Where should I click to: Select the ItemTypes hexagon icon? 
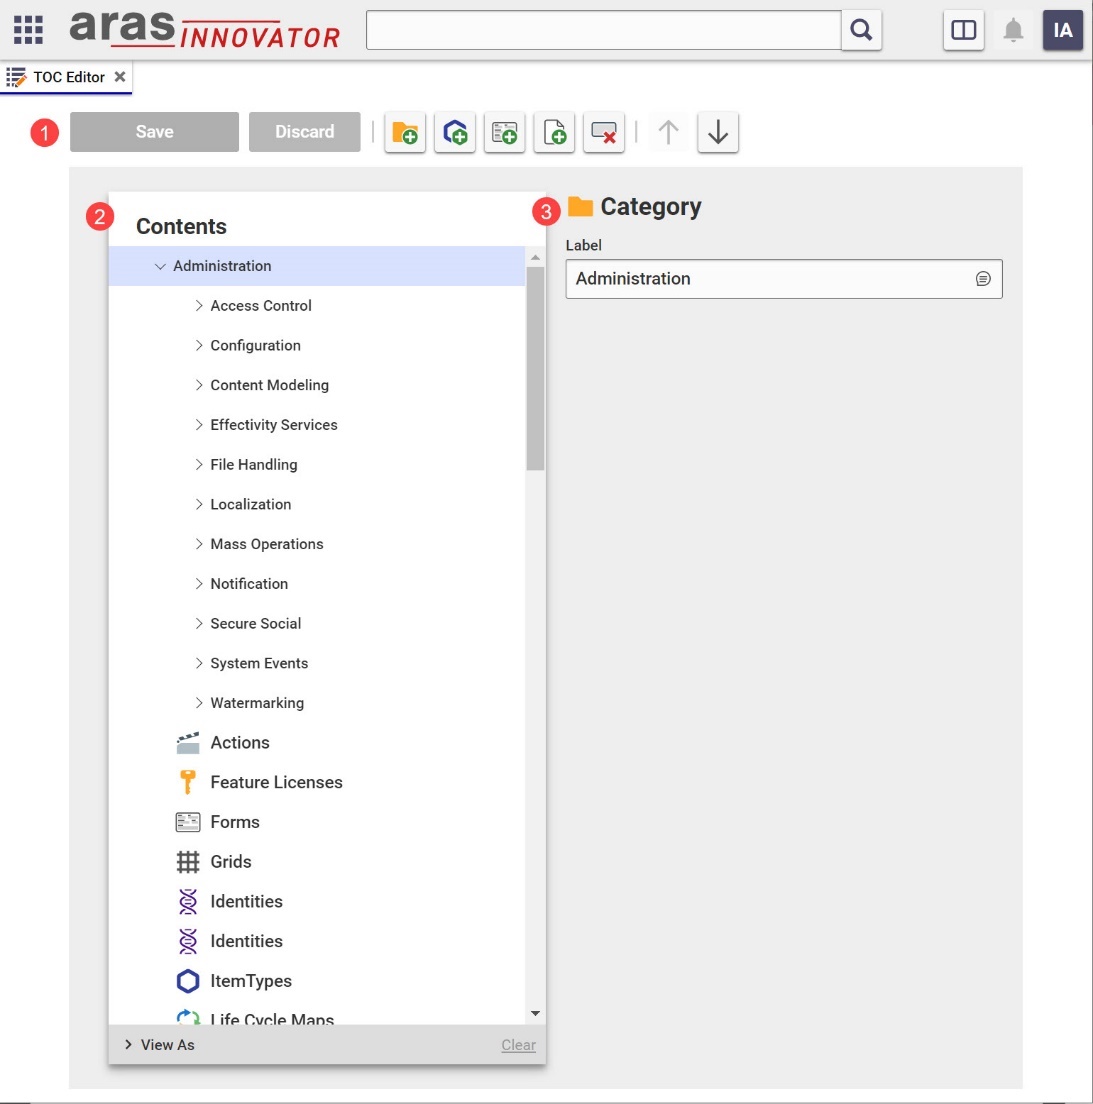pyautogui.click(x=188, y=981)
